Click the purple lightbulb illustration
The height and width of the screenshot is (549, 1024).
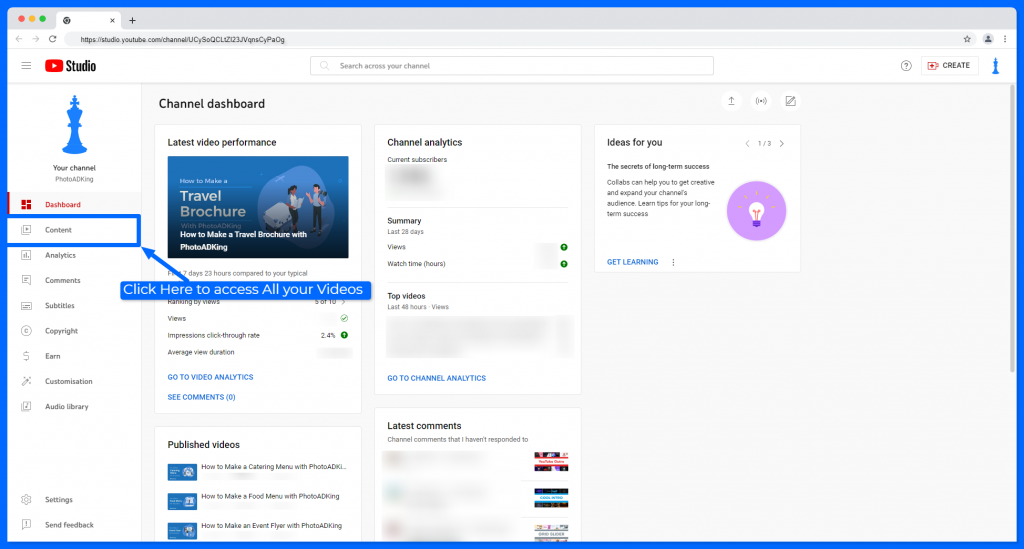(756, 211)
